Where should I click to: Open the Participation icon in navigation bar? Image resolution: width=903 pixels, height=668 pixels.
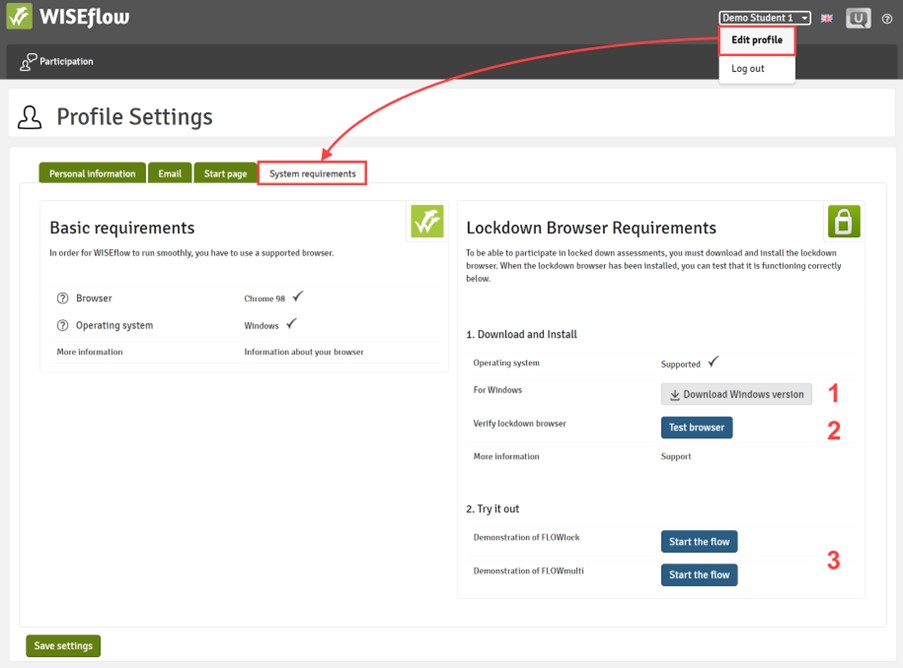click(28, 62)
